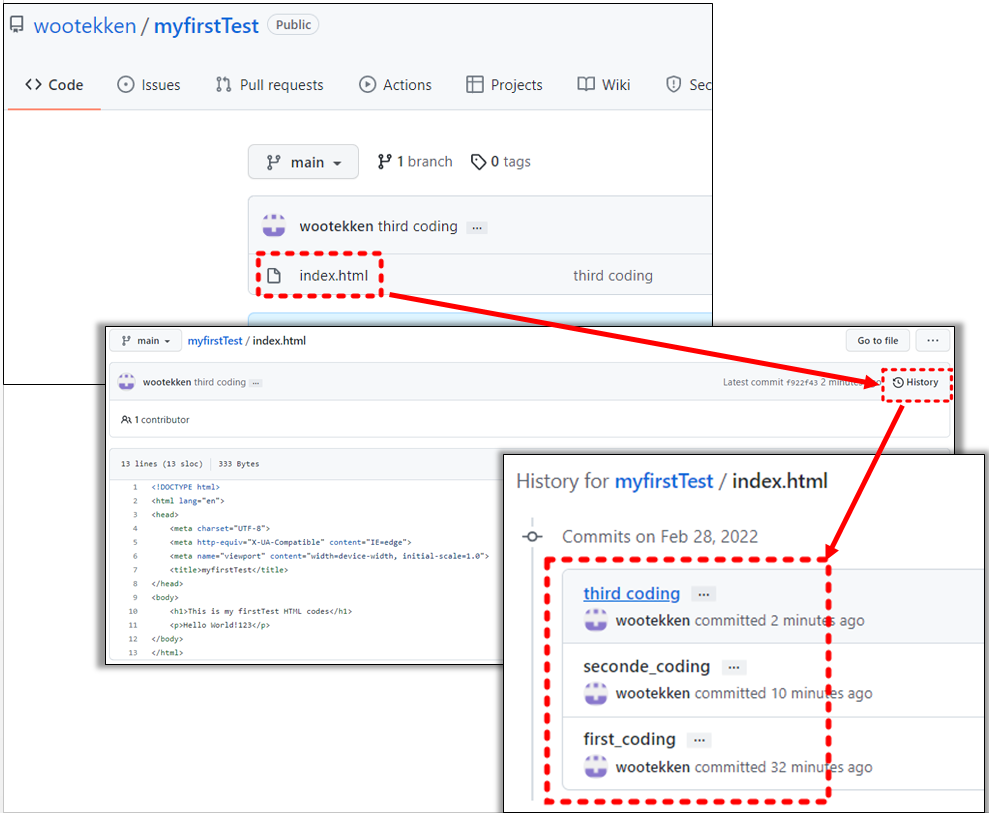
Task: Click the Actions play icon
Action: tap(367, 85)
